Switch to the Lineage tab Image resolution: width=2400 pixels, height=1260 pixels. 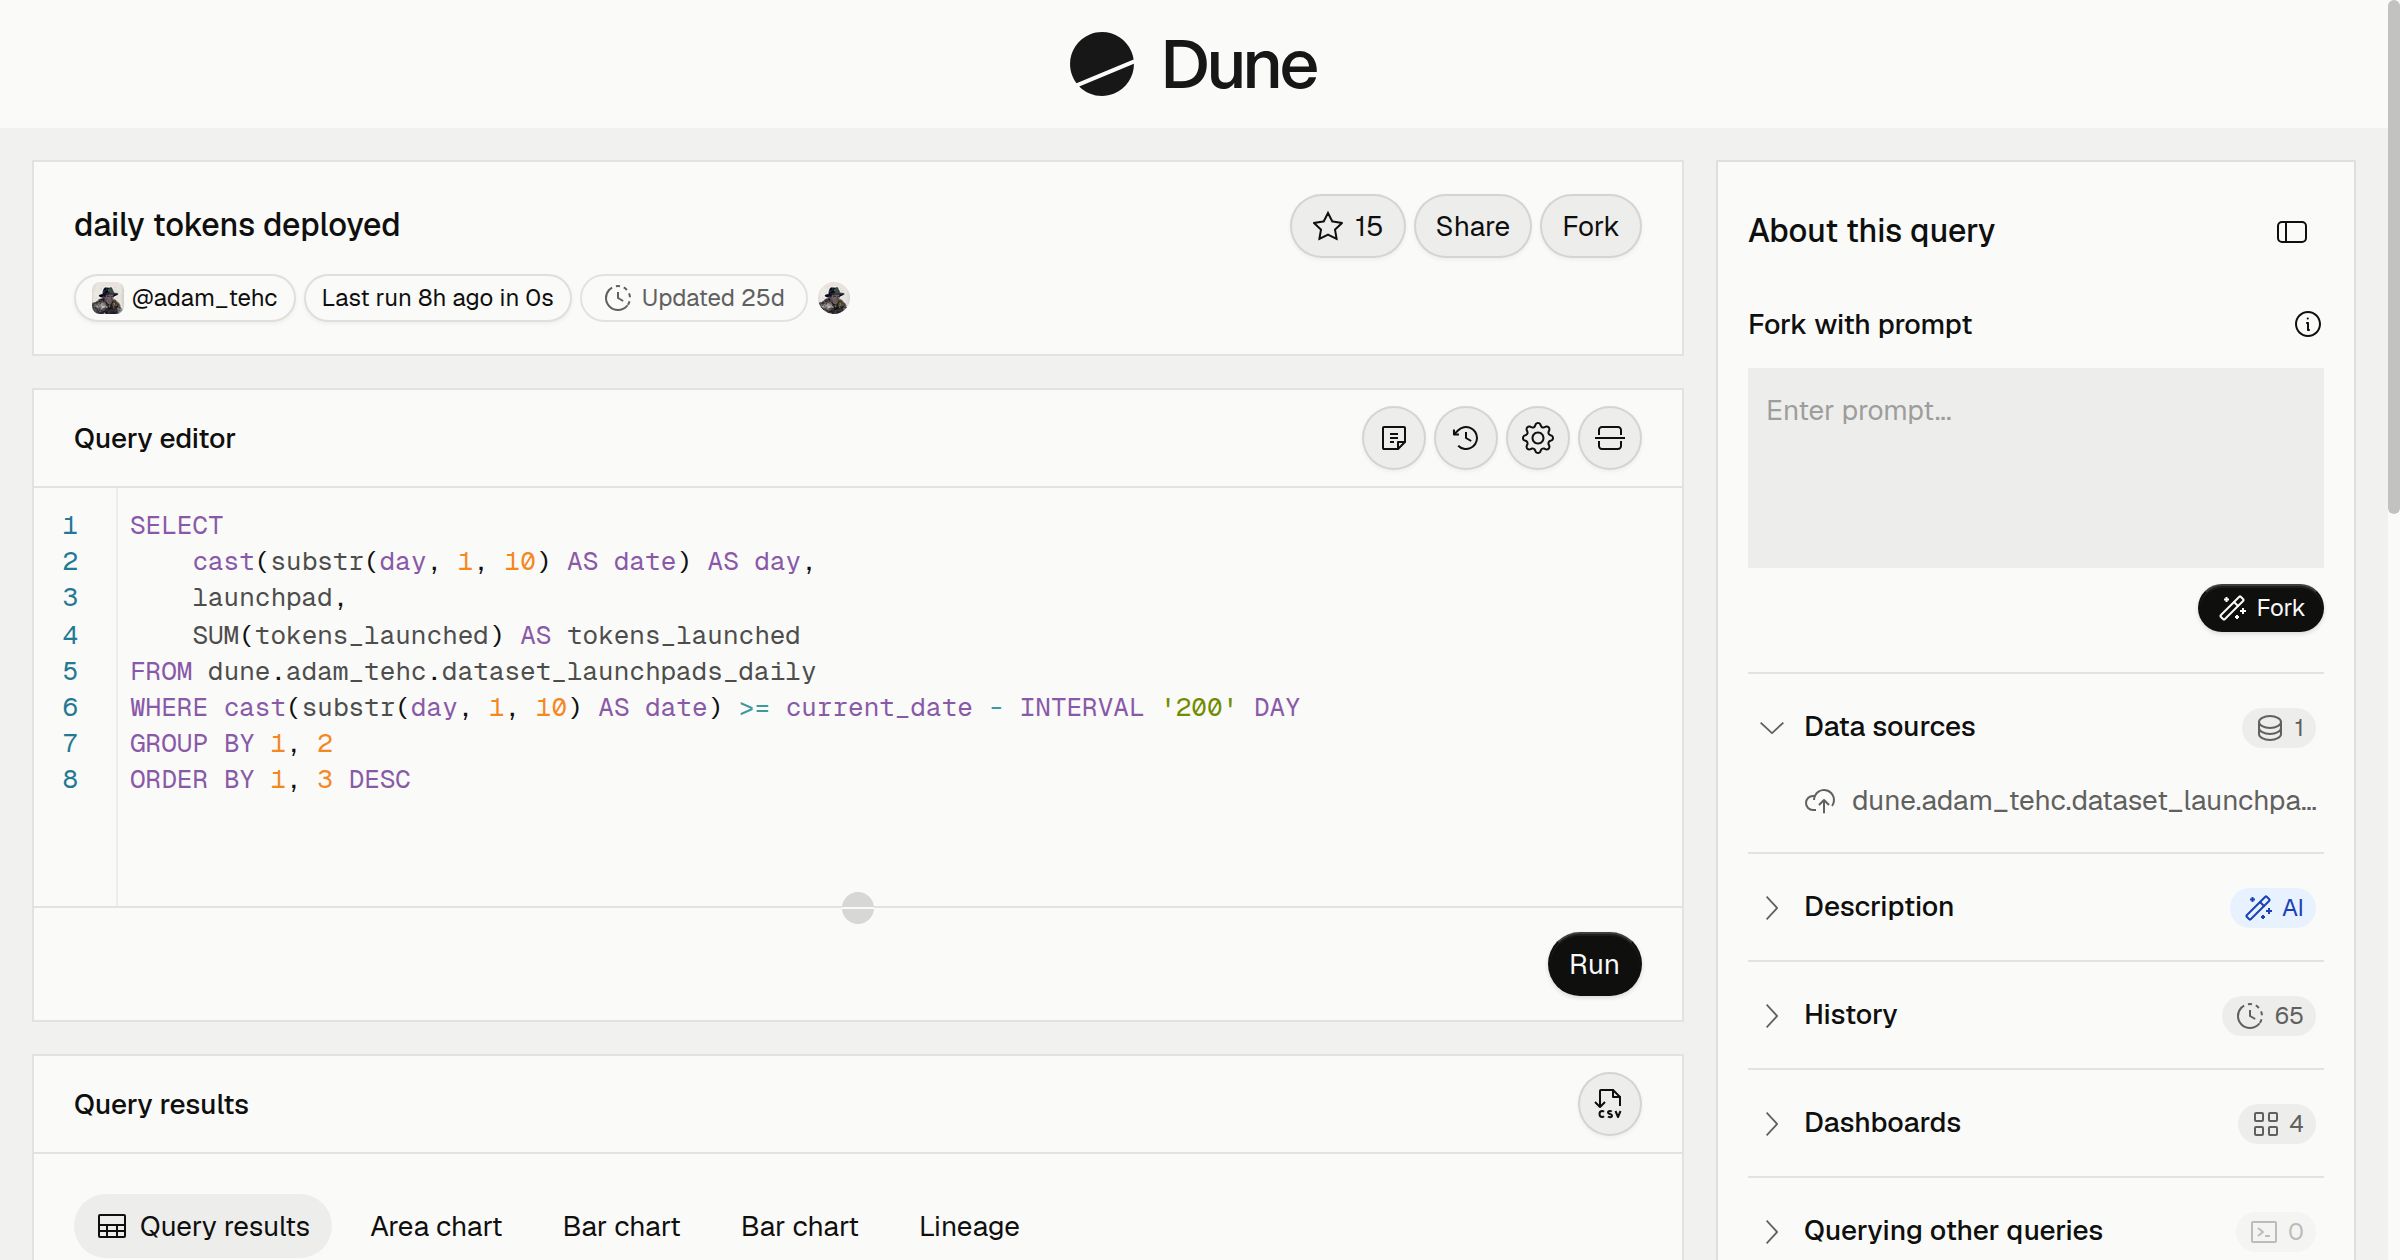coord(969,1226)
